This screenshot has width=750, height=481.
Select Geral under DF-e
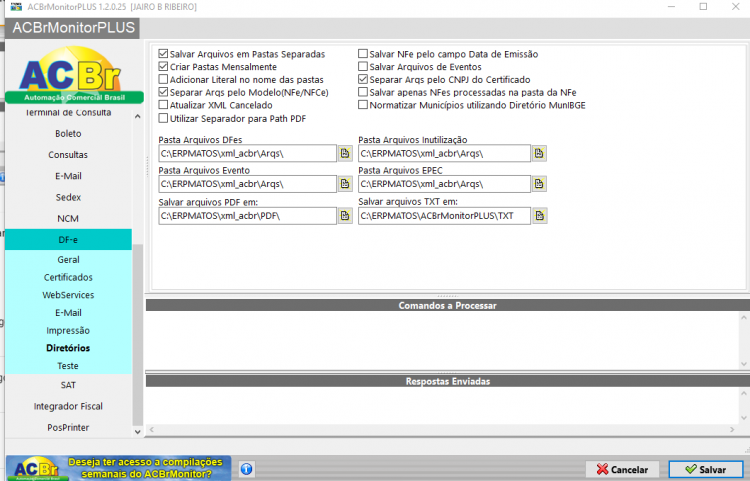[x=68, y=260]
